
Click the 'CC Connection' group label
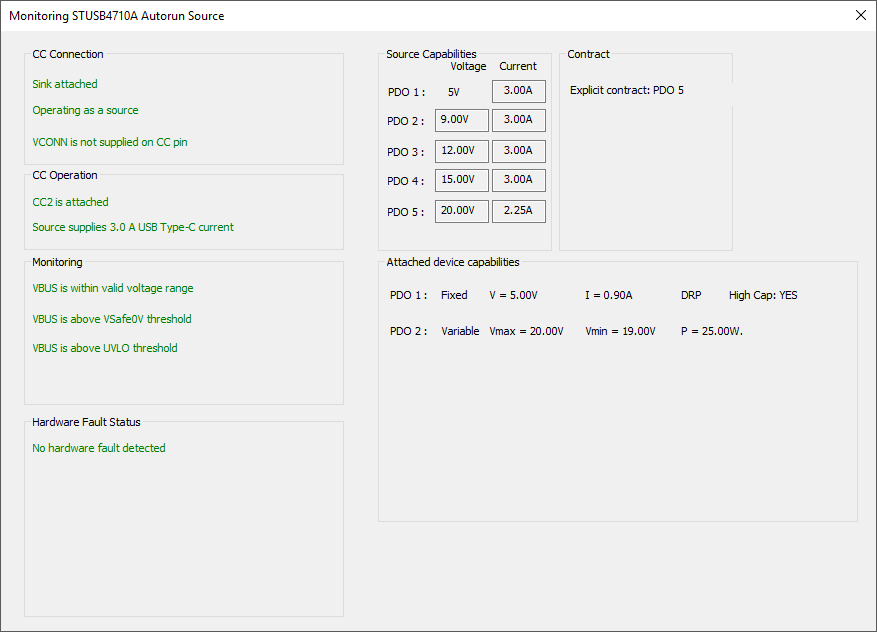click(68, 54)
